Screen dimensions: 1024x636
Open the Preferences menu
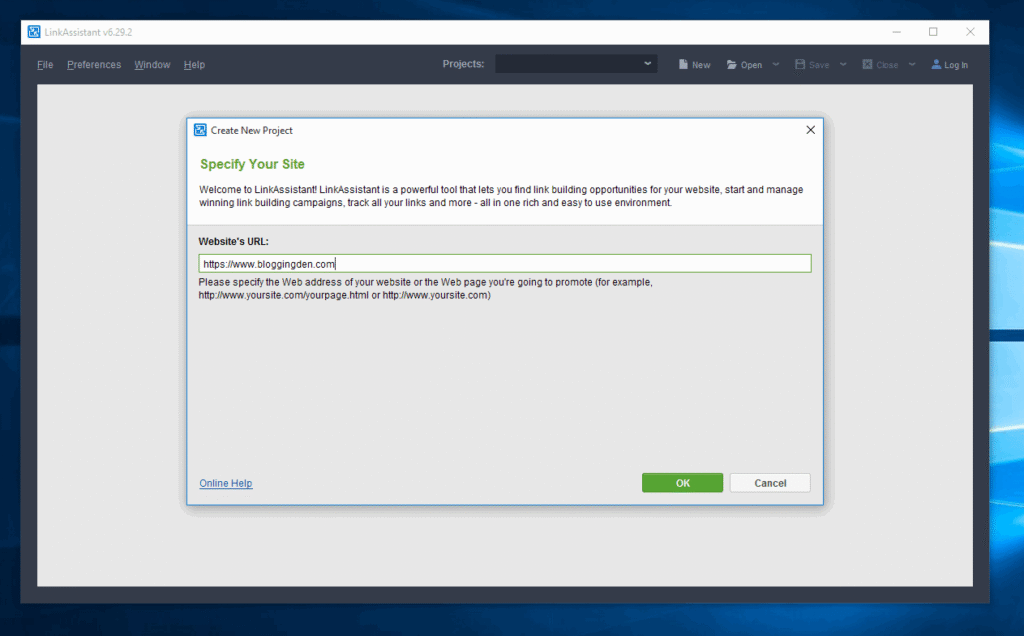coord(93,64)
